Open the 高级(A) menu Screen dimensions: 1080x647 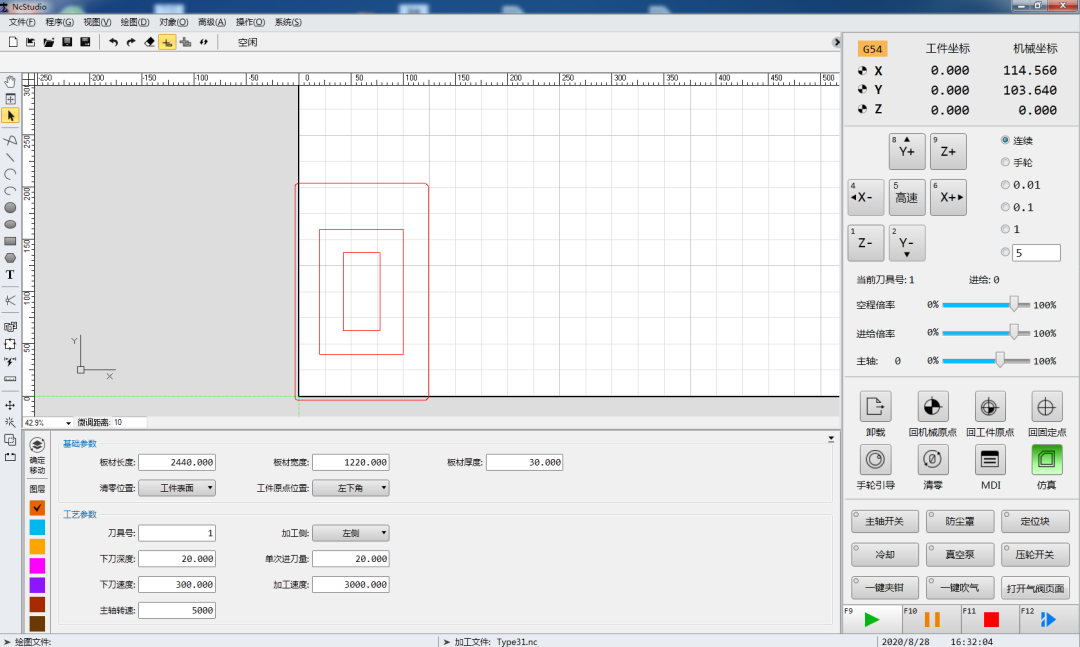[212, 22]
